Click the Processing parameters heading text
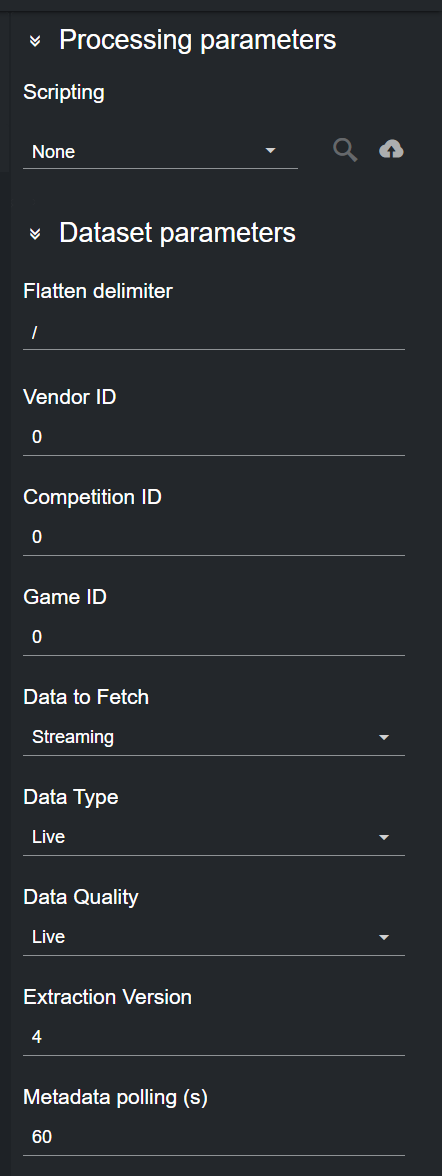Screen dimensions: 442x1176 pos(197,40)
